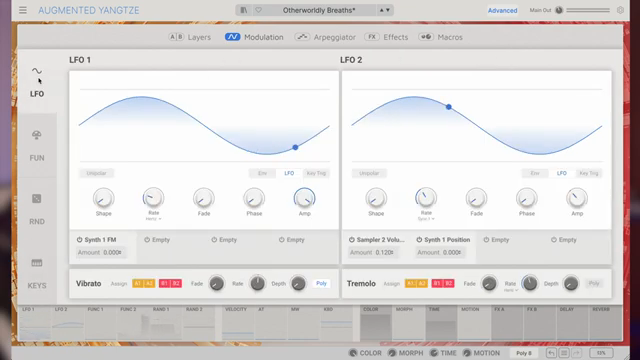This screenshot has height=360, width=640.
Task: Open the Effects tab
Action: tap(386, 37)
